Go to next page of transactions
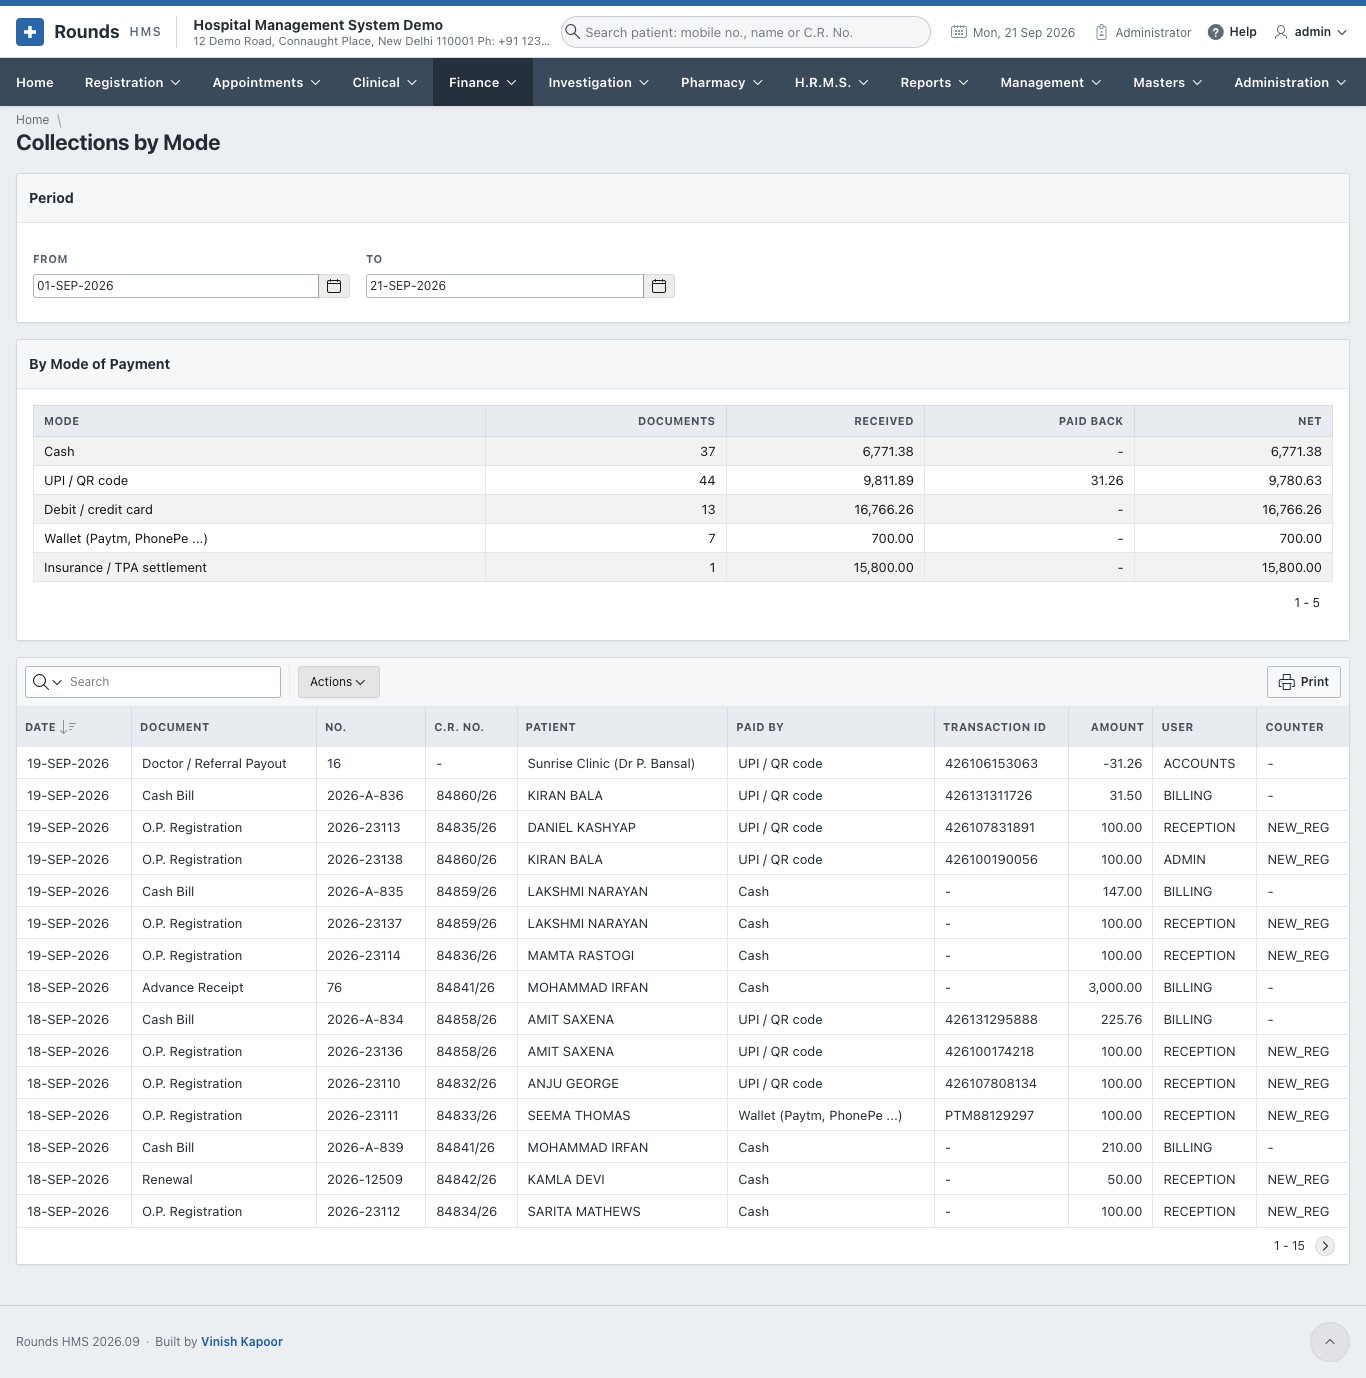Viewport: 1366px width, 1378px height. [x=1325, y=1246]
